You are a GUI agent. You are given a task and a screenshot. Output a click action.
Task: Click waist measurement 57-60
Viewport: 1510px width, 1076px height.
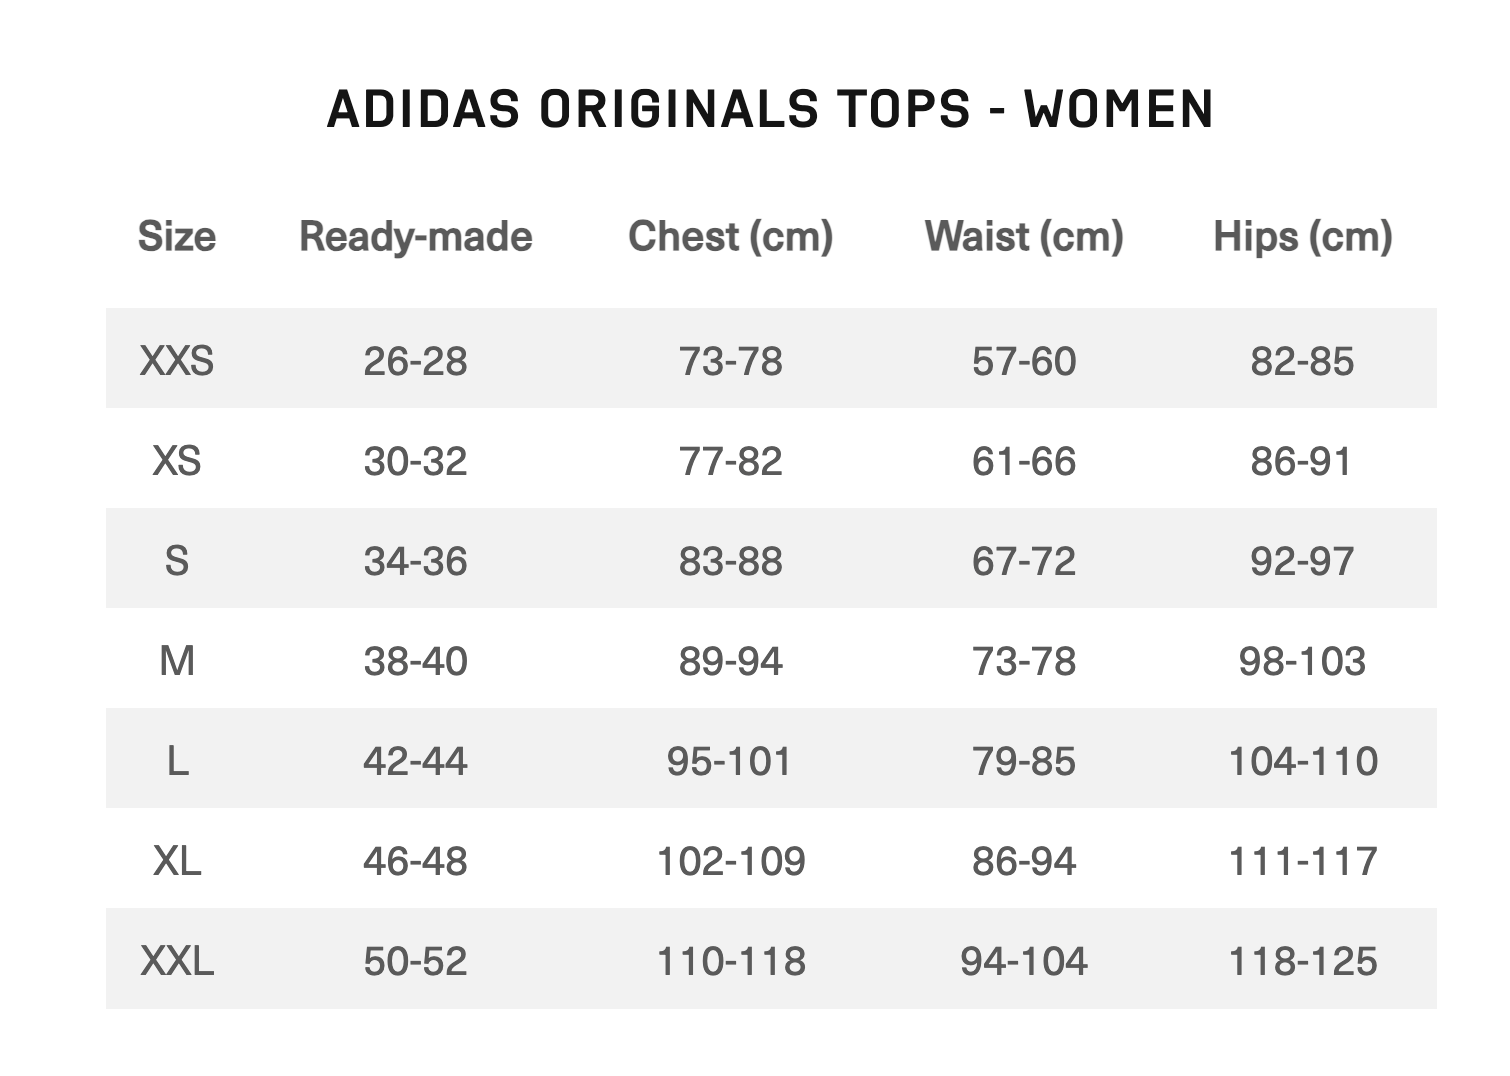(1024, 361)
